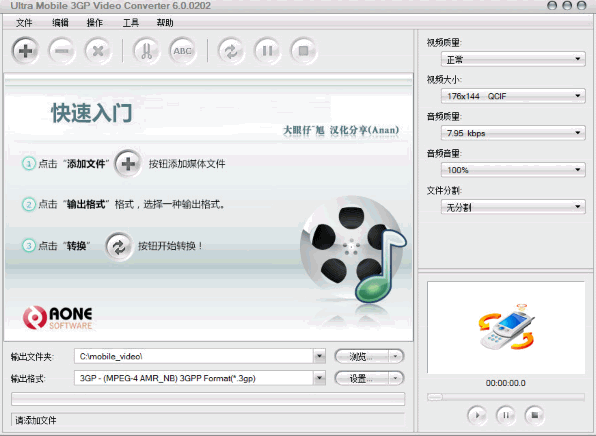Stop the preview player
Viewport: 596px width, 436px height.
point(534,415)
